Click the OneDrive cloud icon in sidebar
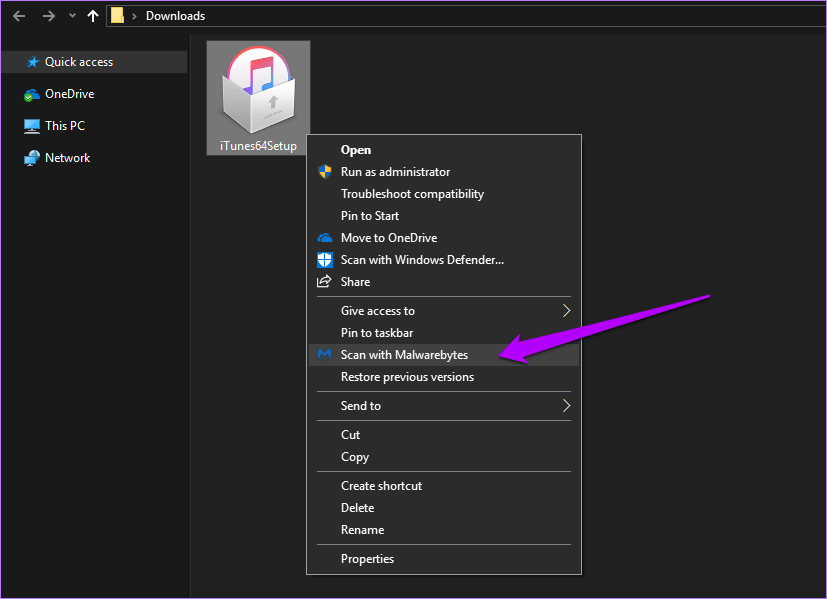This screenshot has width=827, height=599. coord(32,95)
